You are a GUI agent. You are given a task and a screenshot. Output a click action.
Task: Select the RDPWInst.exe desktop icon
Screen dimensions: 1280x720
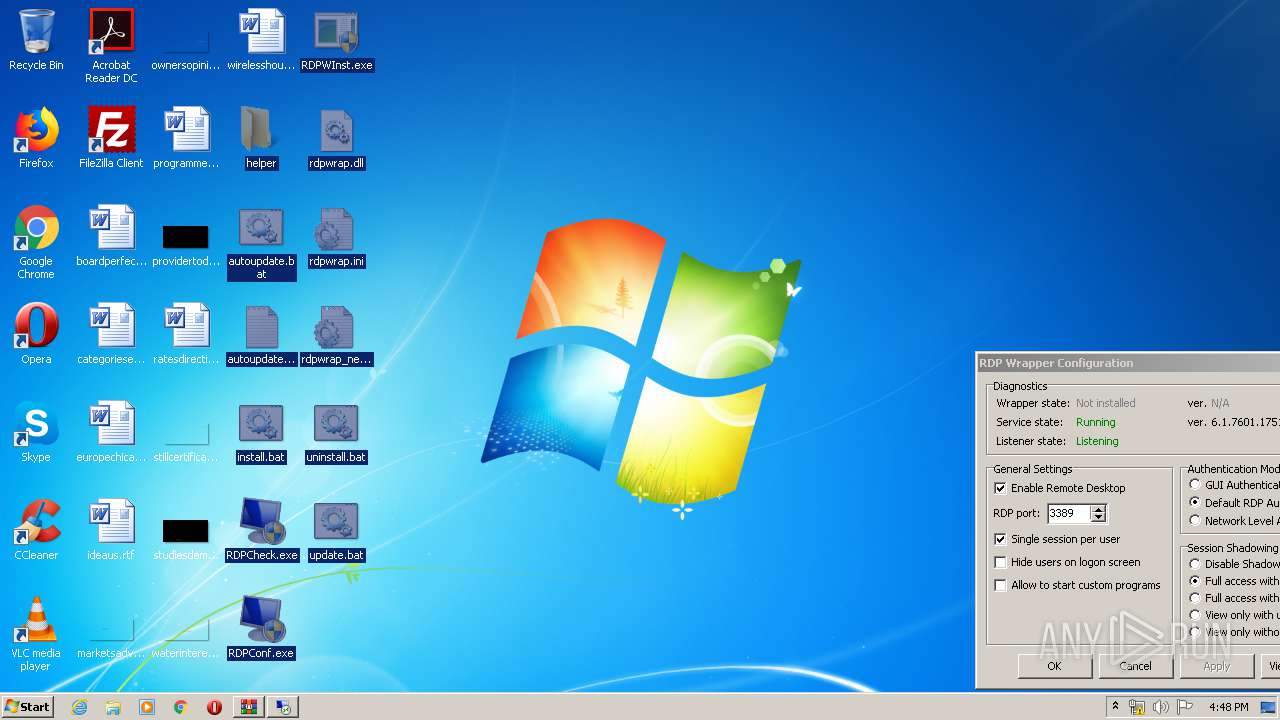pyautogui.click(x=336, y=40)
